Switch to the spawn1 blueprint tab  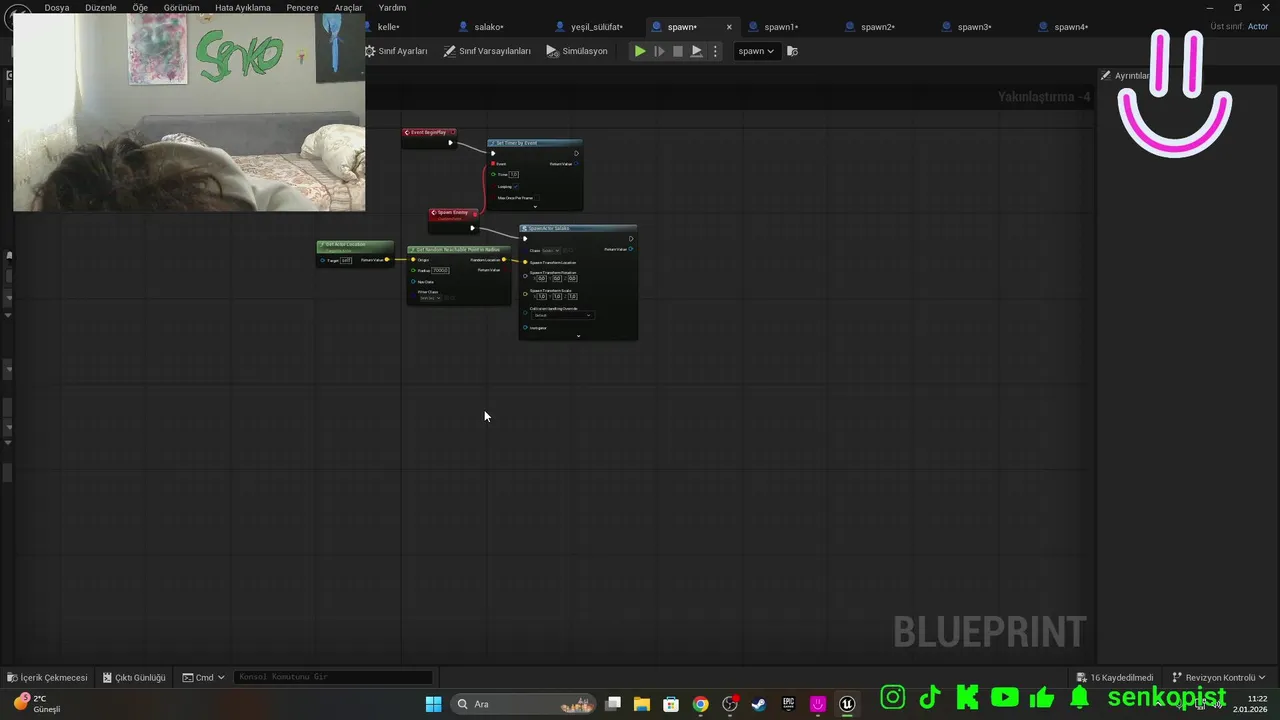(x=781, y=27)
